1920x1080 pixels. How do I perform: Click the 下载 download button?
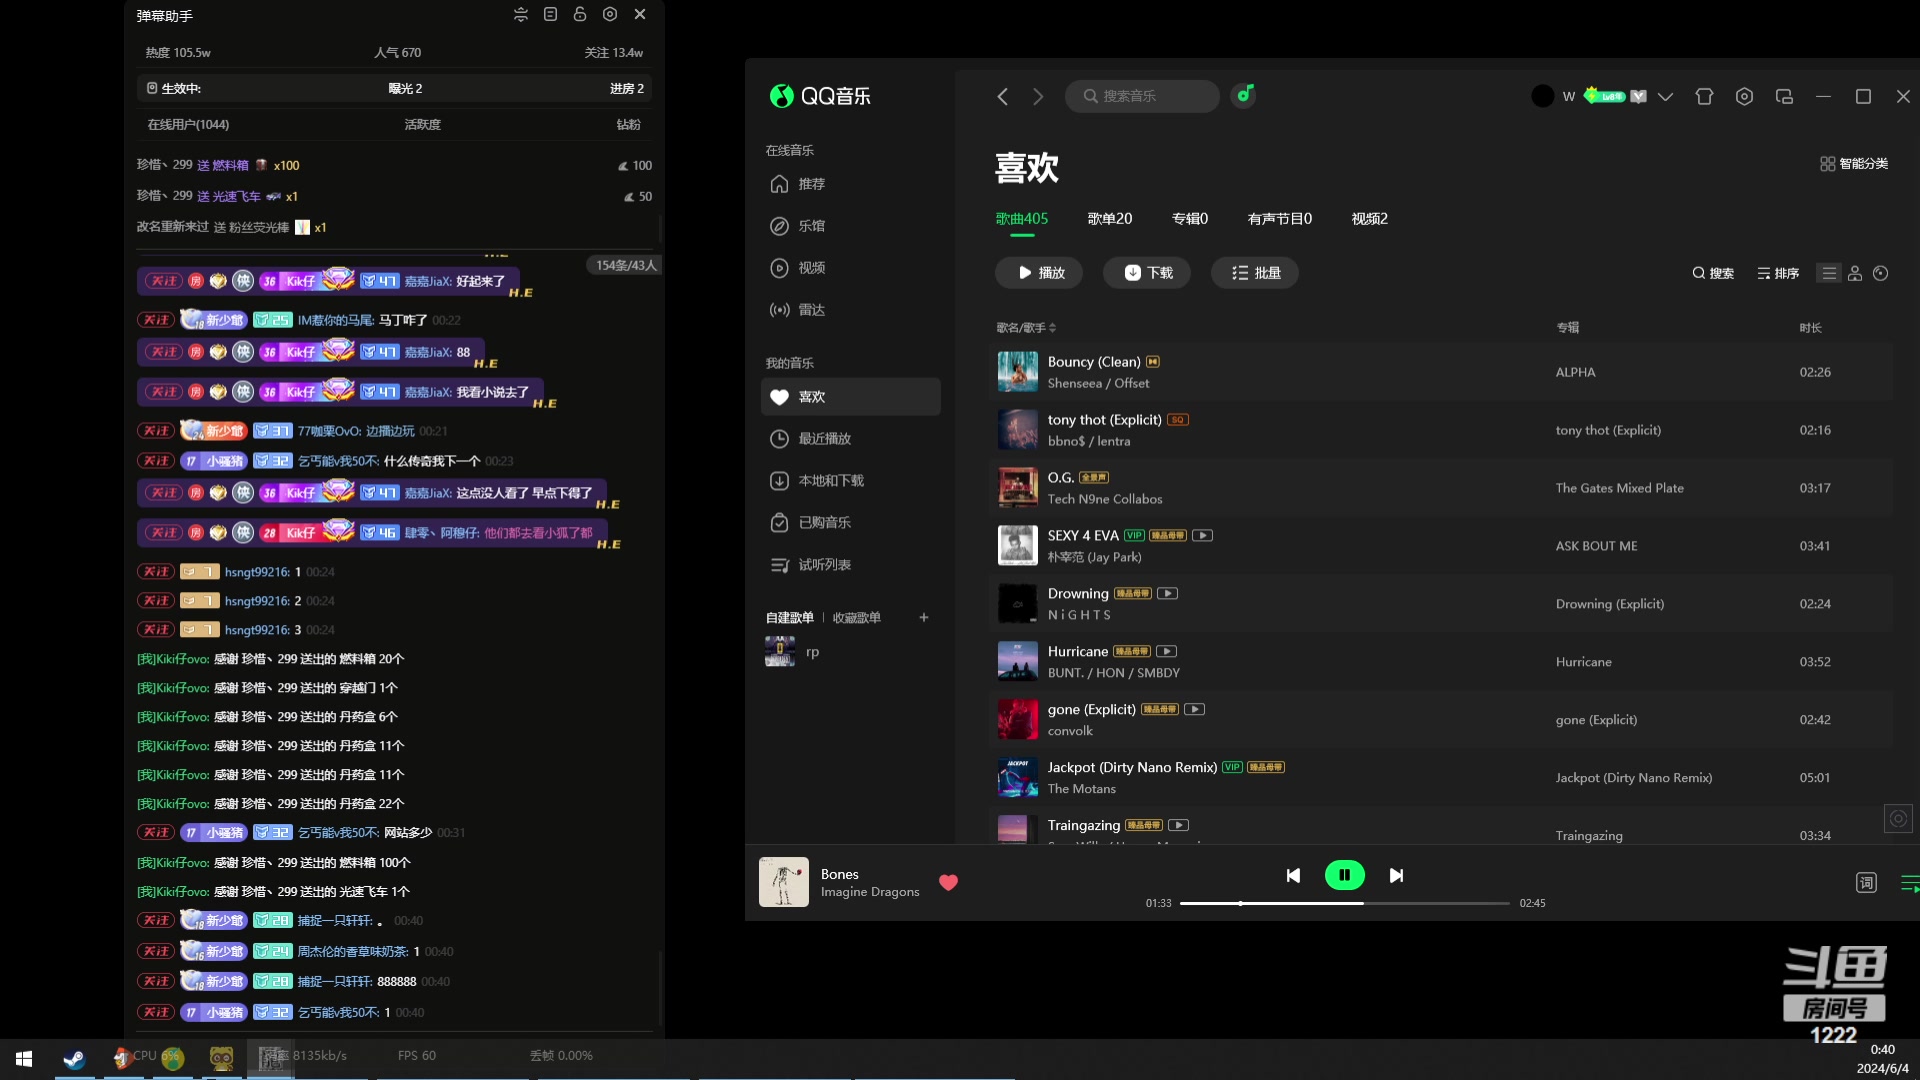[1147, 273]
